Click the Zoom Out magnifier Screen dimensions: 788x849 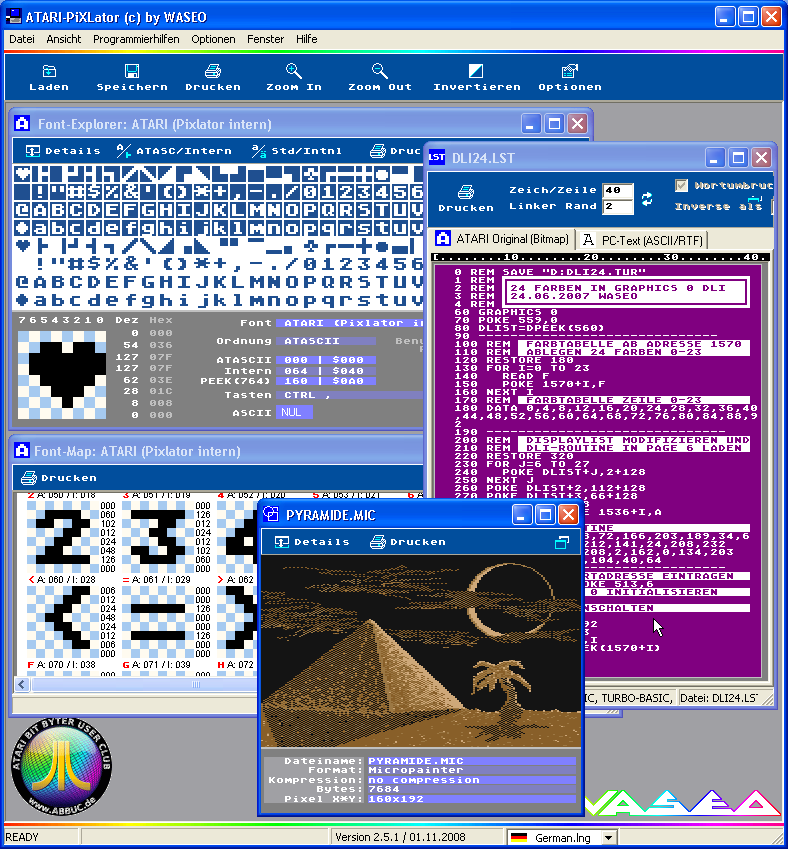point(380,71)
